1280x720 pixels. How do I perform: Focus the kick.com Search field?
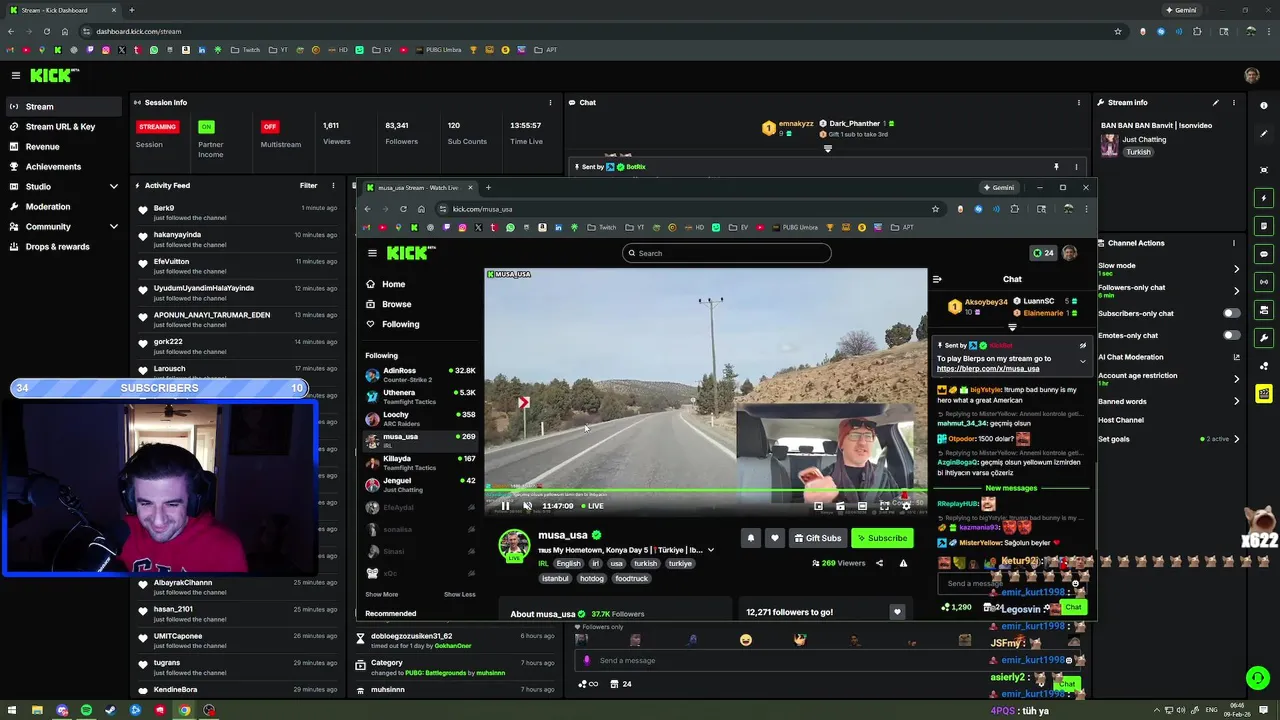click(726, 253)
